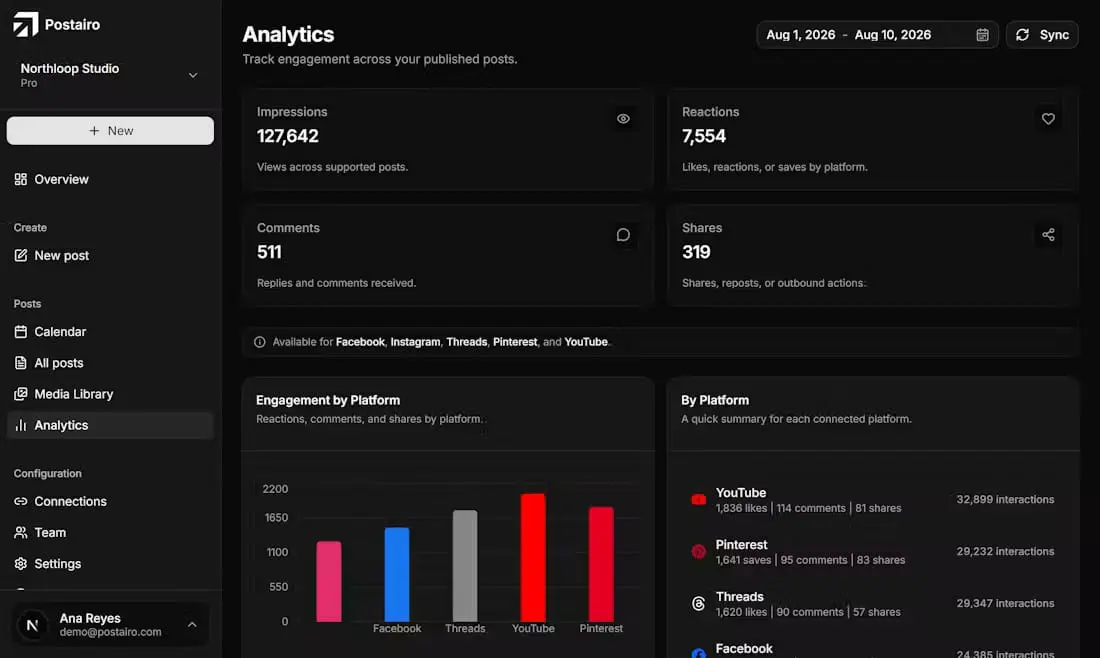
Task: Click demo@postairo.com email text
Action: tap(110, 632)
